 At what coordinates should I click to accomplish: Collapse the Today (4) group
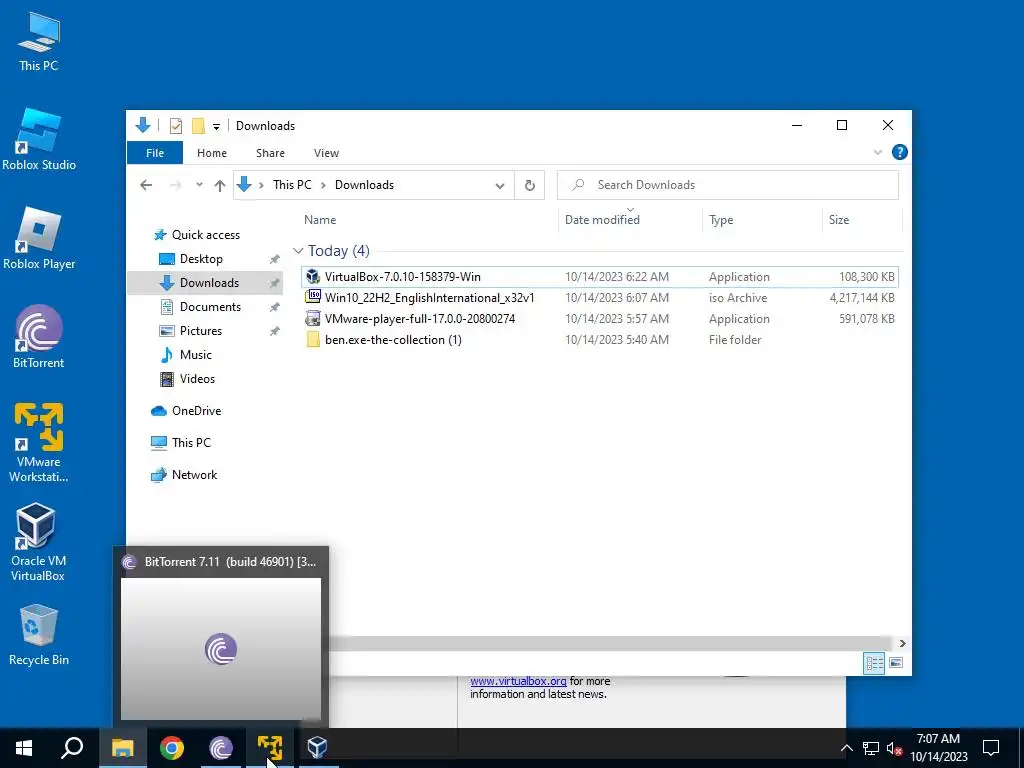pos(298,251)
